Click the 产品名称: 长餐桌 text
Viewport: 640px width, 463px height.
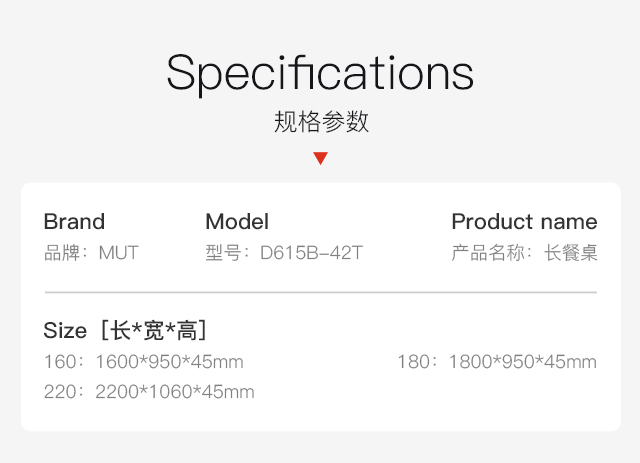point(524,253)
